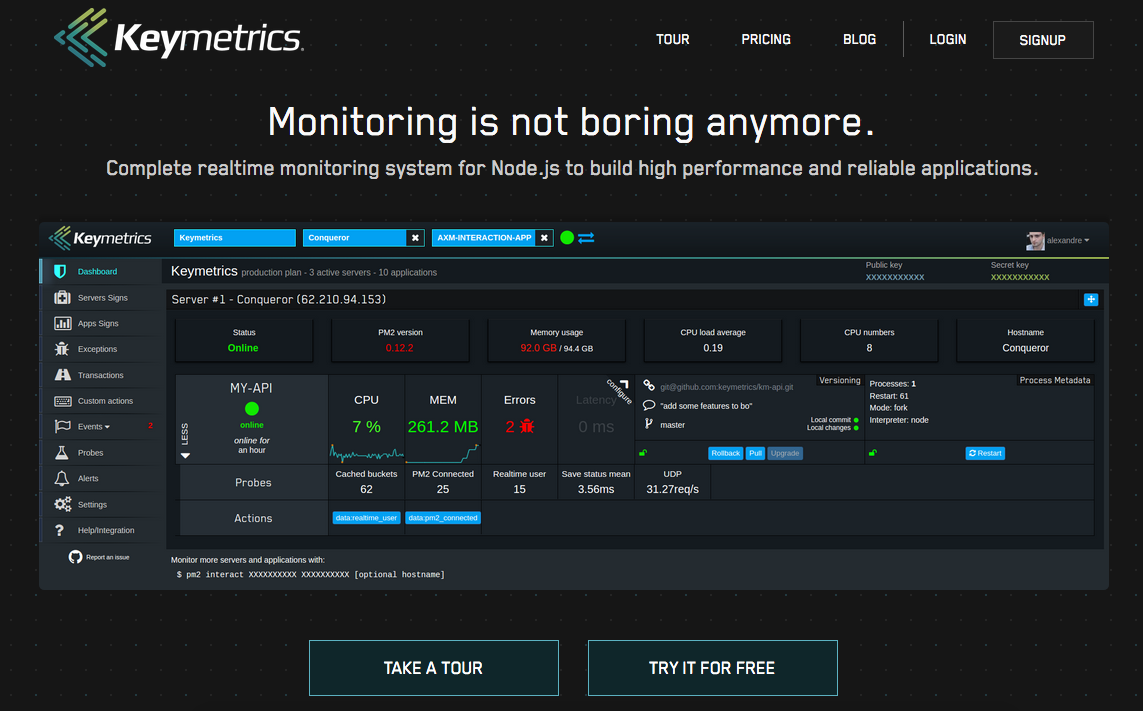Remove the Conqueror server filter tag

point(415,238)
